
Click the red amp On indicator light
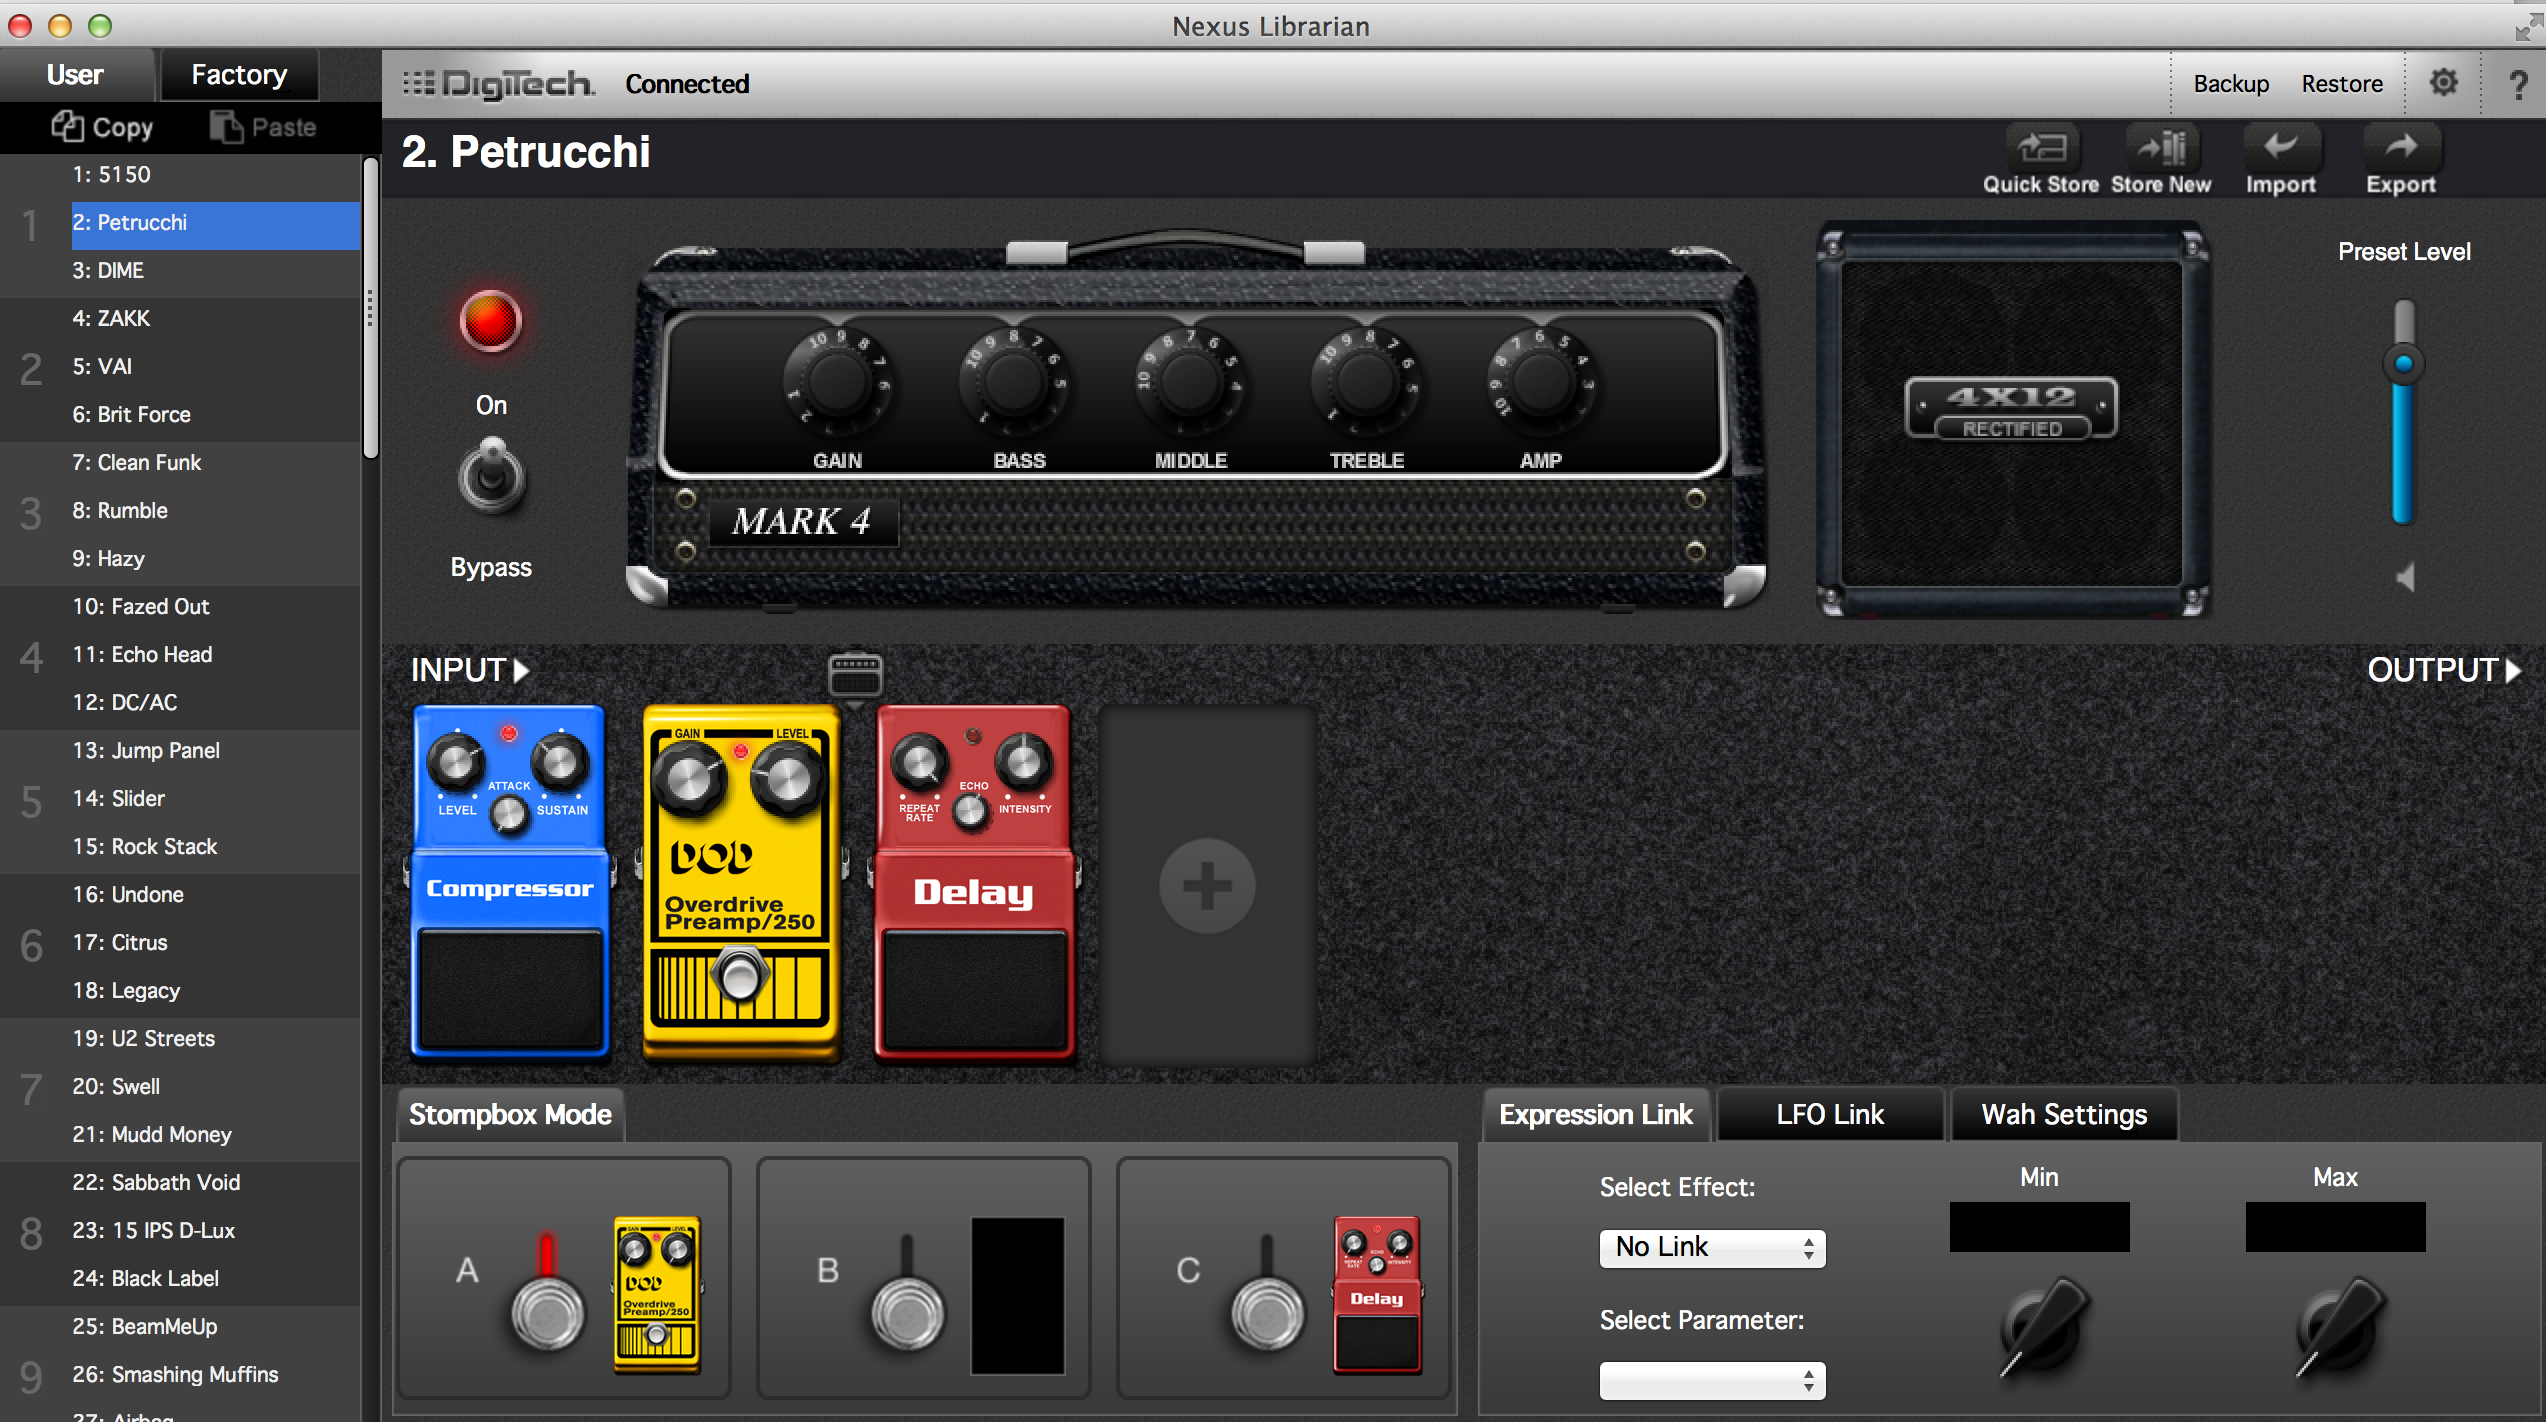point(490,322)
